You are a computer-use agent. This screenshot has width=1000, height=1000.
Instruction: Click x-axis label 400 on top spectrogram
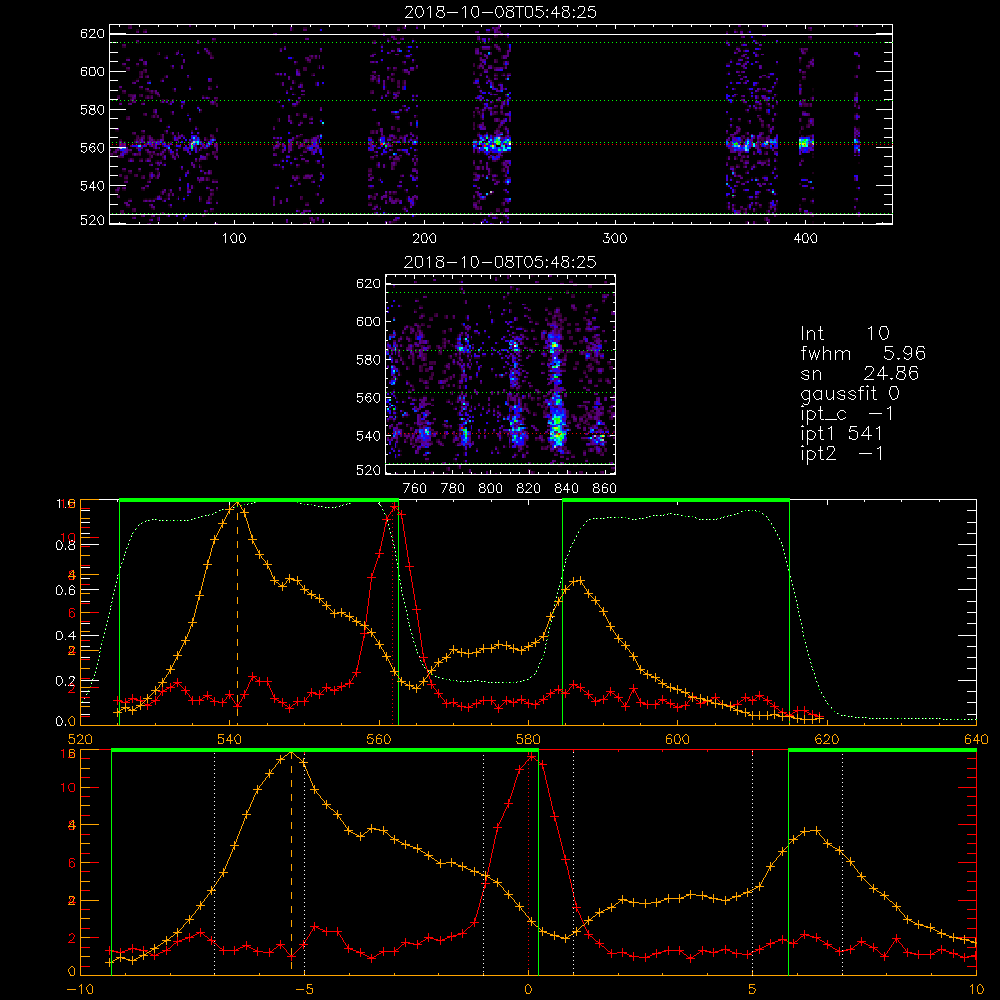pyautogui.click(x=805, y=239)
